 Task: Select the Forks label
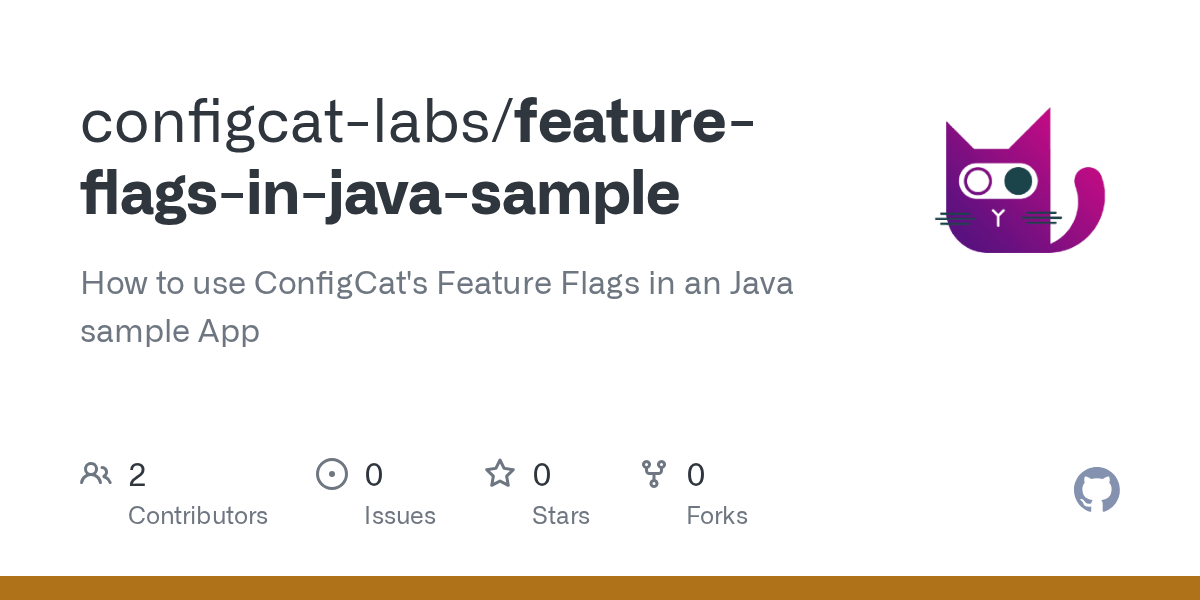[x=717, y=516]
